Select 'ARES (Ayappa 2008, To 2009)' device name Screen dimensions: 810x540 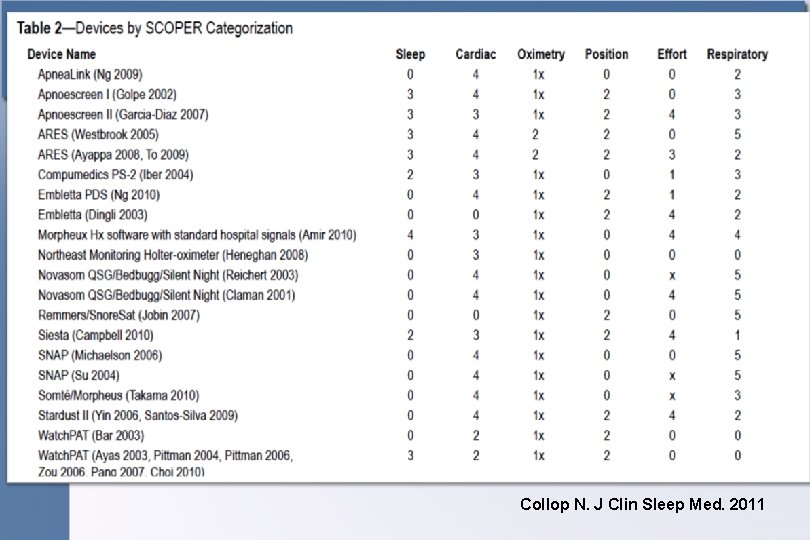(113, 155)
